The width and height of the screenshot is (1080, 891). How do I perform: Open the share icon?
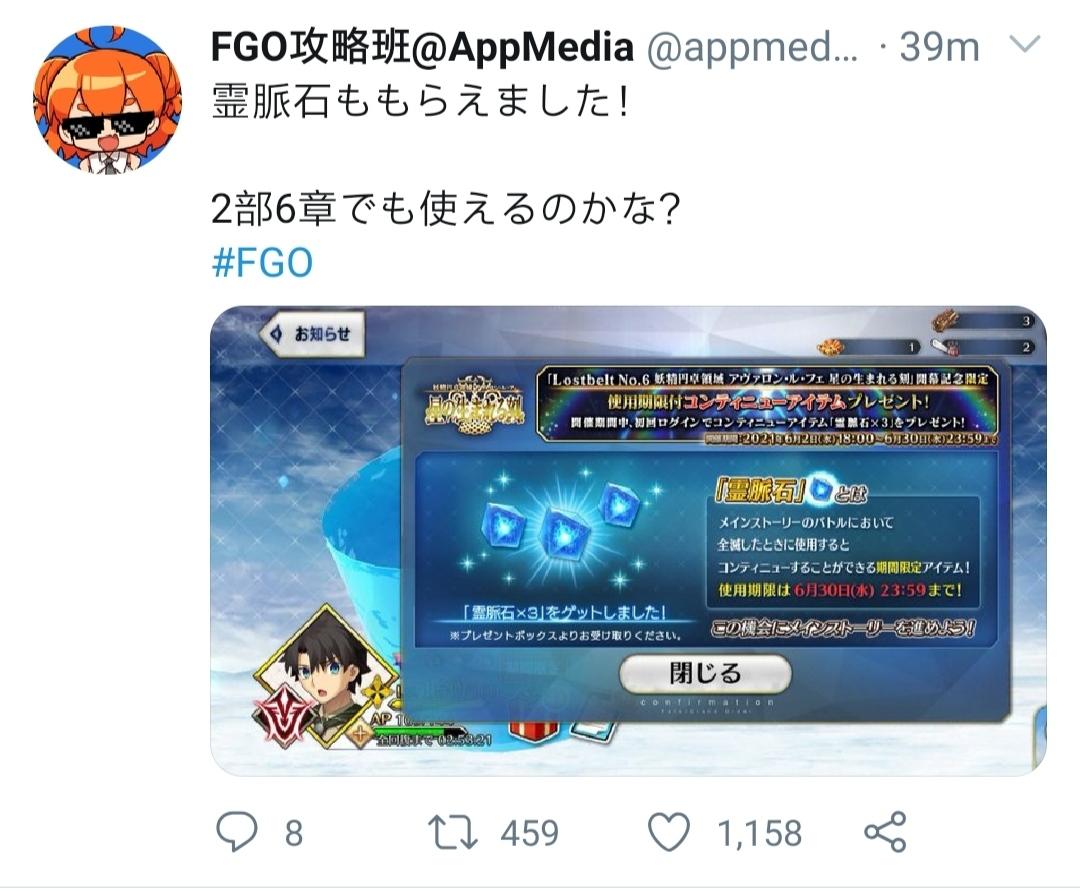tap(885, 832)
